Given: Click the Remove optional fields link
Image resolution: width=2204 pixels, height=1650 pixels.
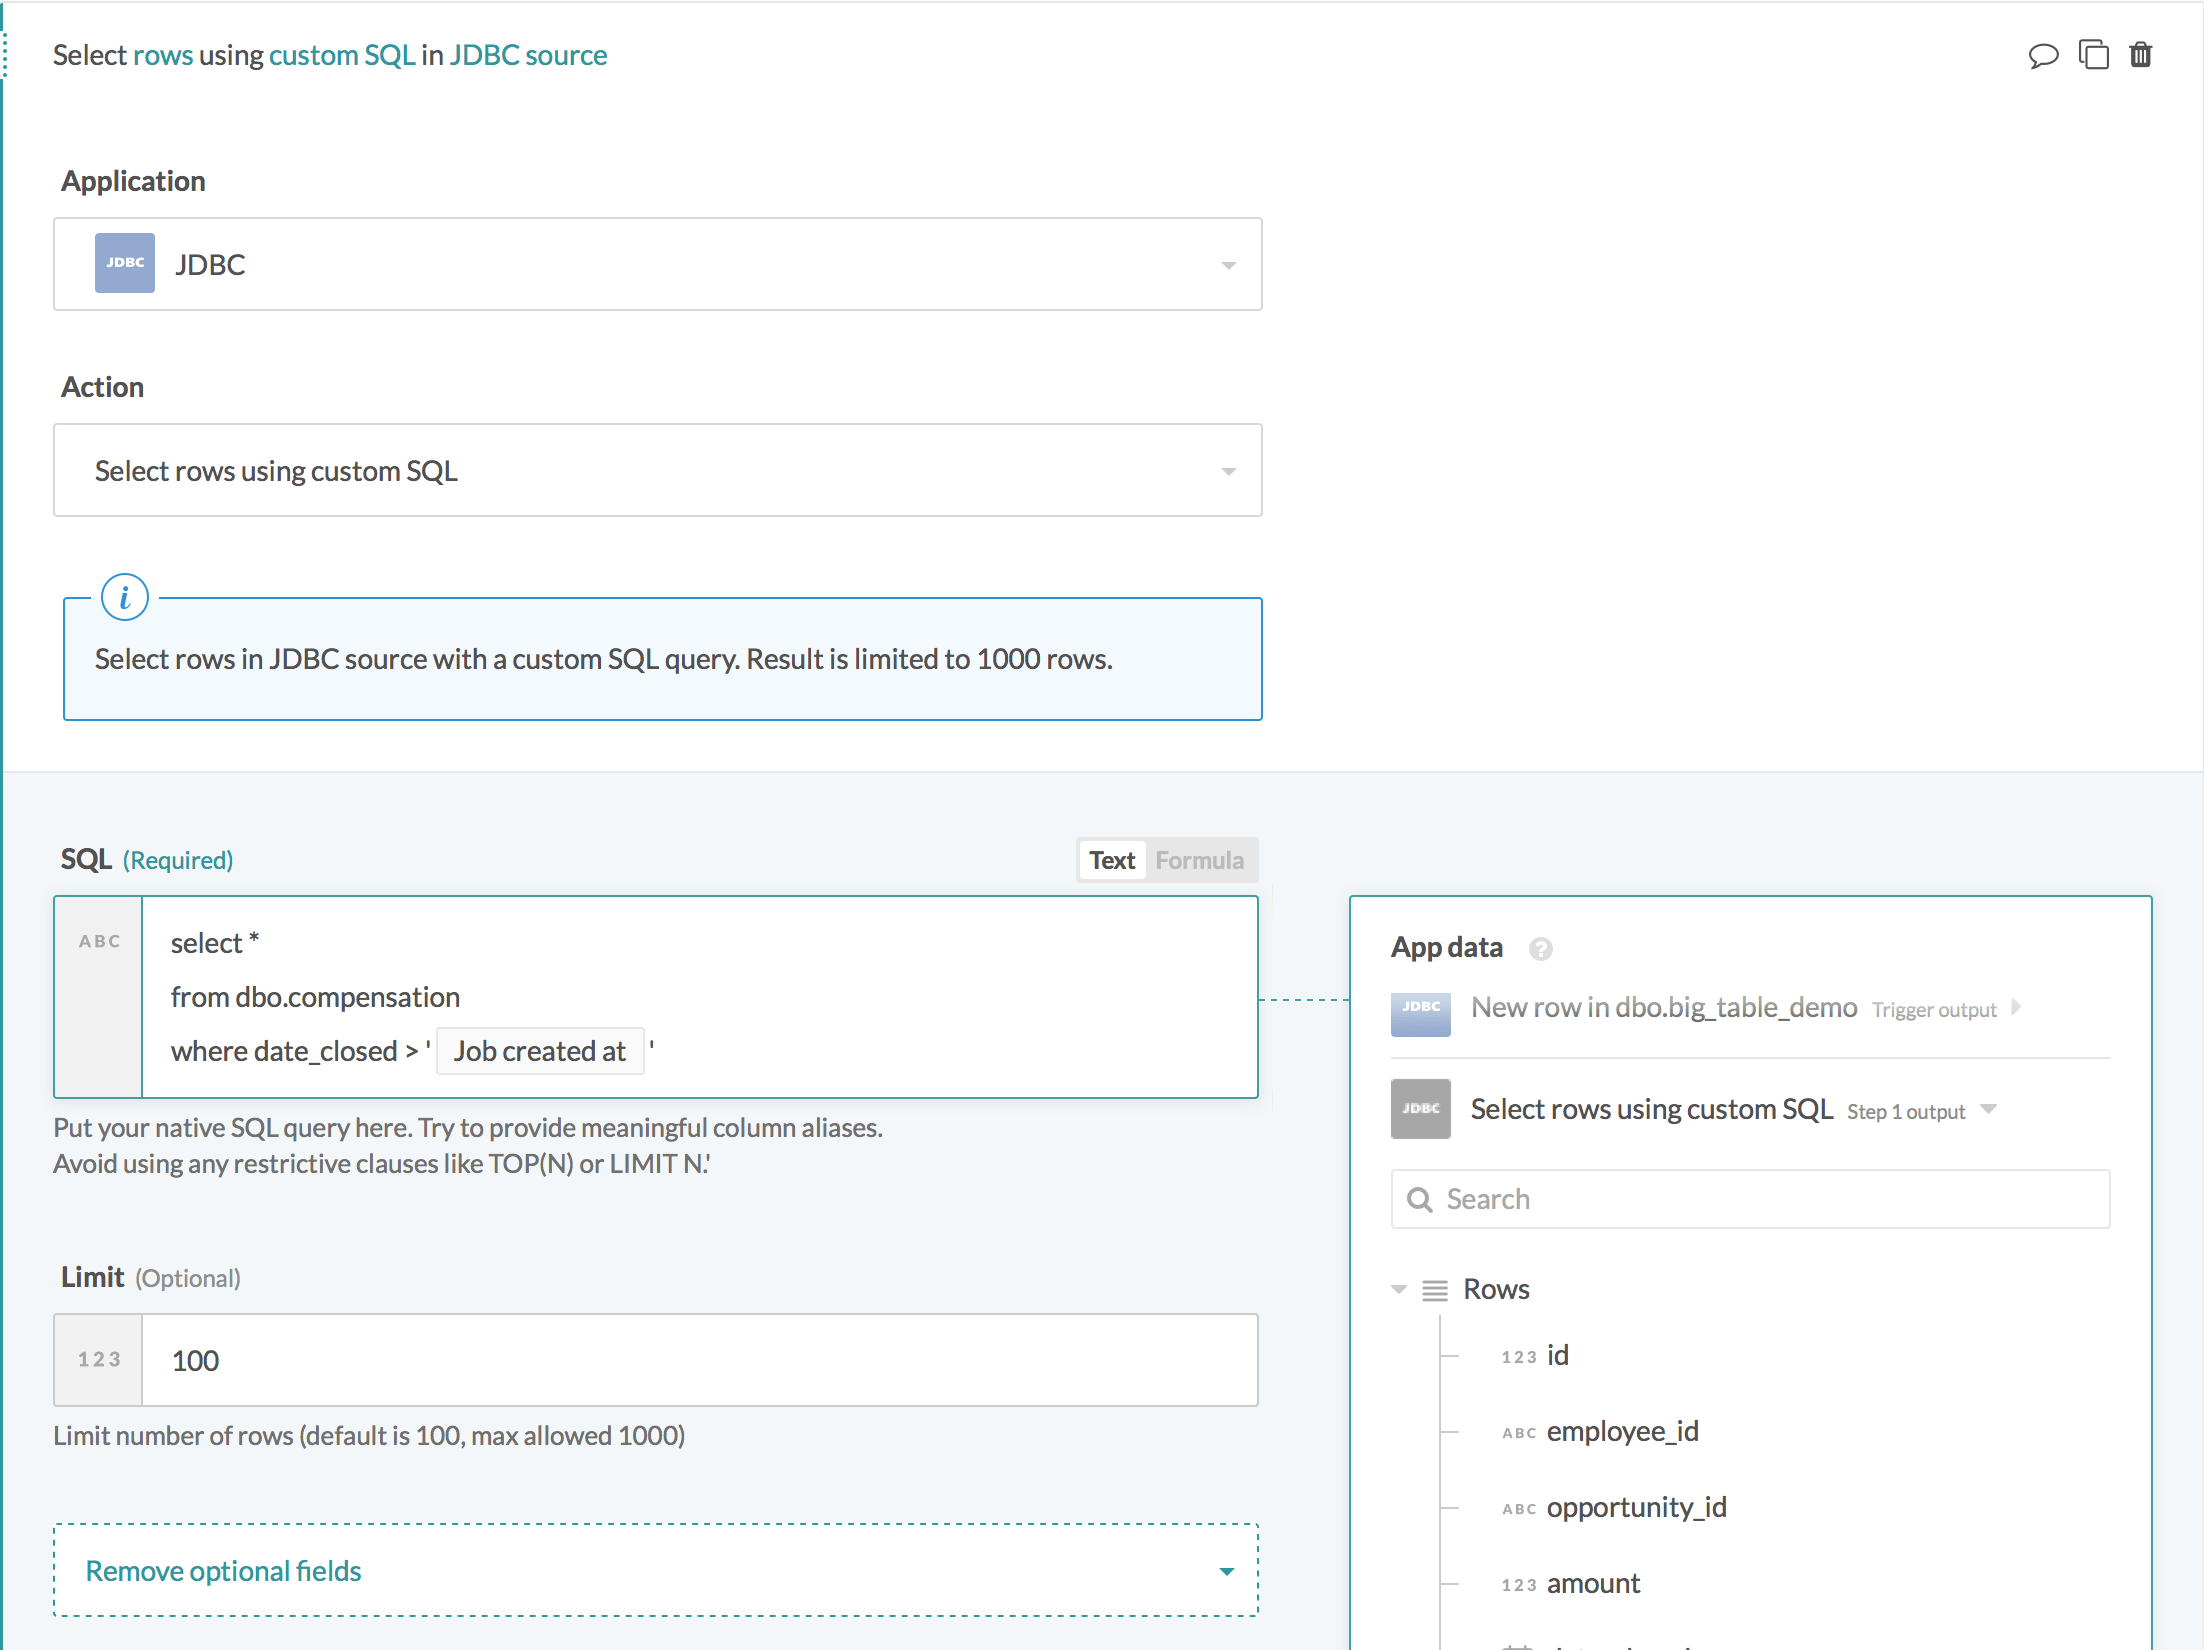Looking at the screenshot, I should point(224,1570).
